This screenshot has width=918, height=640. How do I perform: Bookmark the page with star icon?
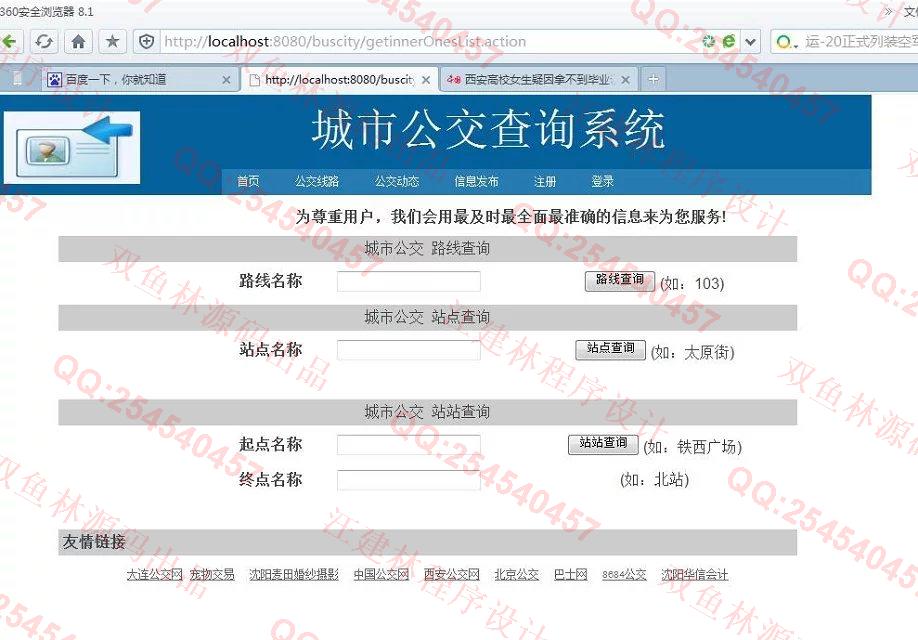(x=112, y=42)
